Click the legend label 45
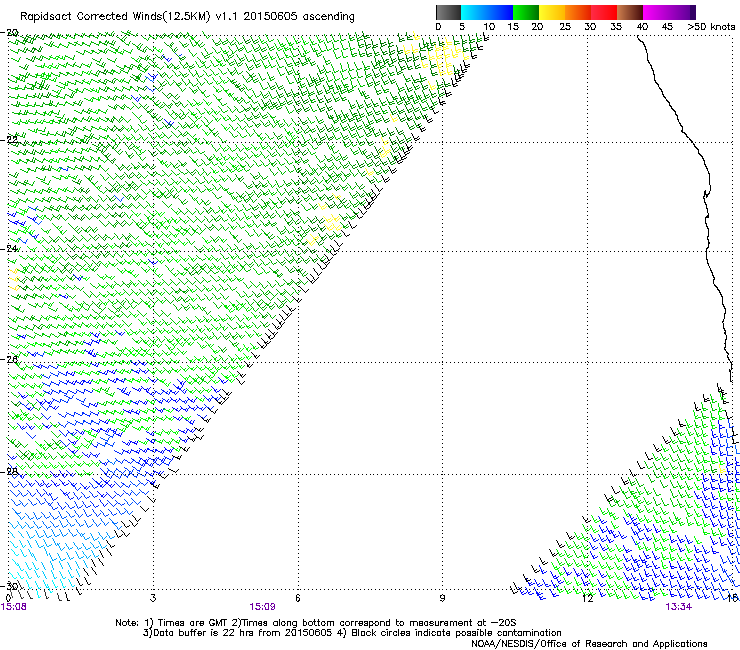Image resolution: width=740 pixels, height=650 pixels. 667,27
